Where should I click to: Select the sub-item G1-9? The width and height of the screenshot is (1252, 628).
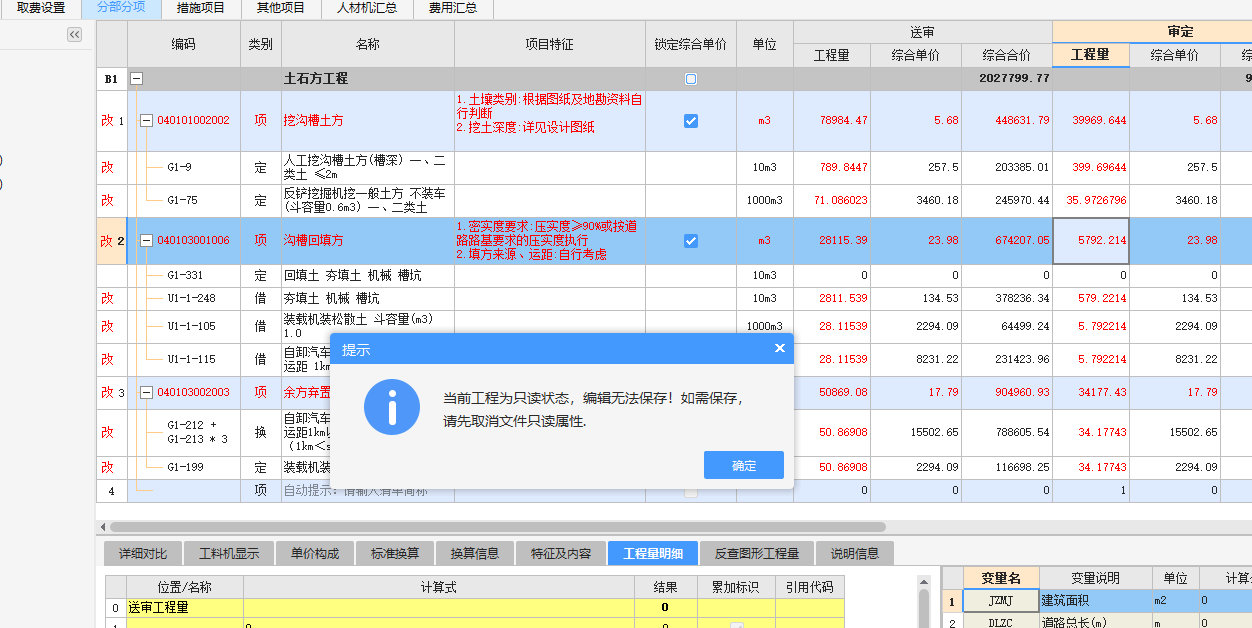point(179,167)
